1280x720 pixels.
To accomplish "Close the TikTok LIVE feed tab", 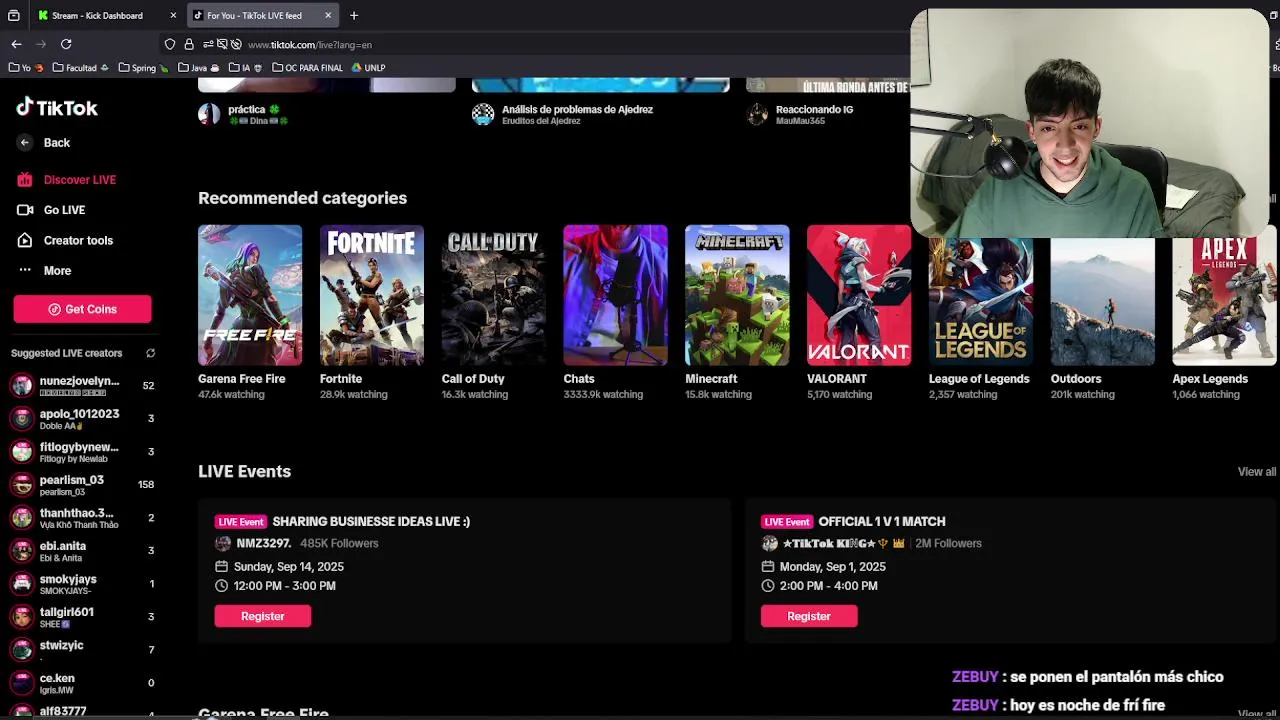I will (x=328, y=15).
